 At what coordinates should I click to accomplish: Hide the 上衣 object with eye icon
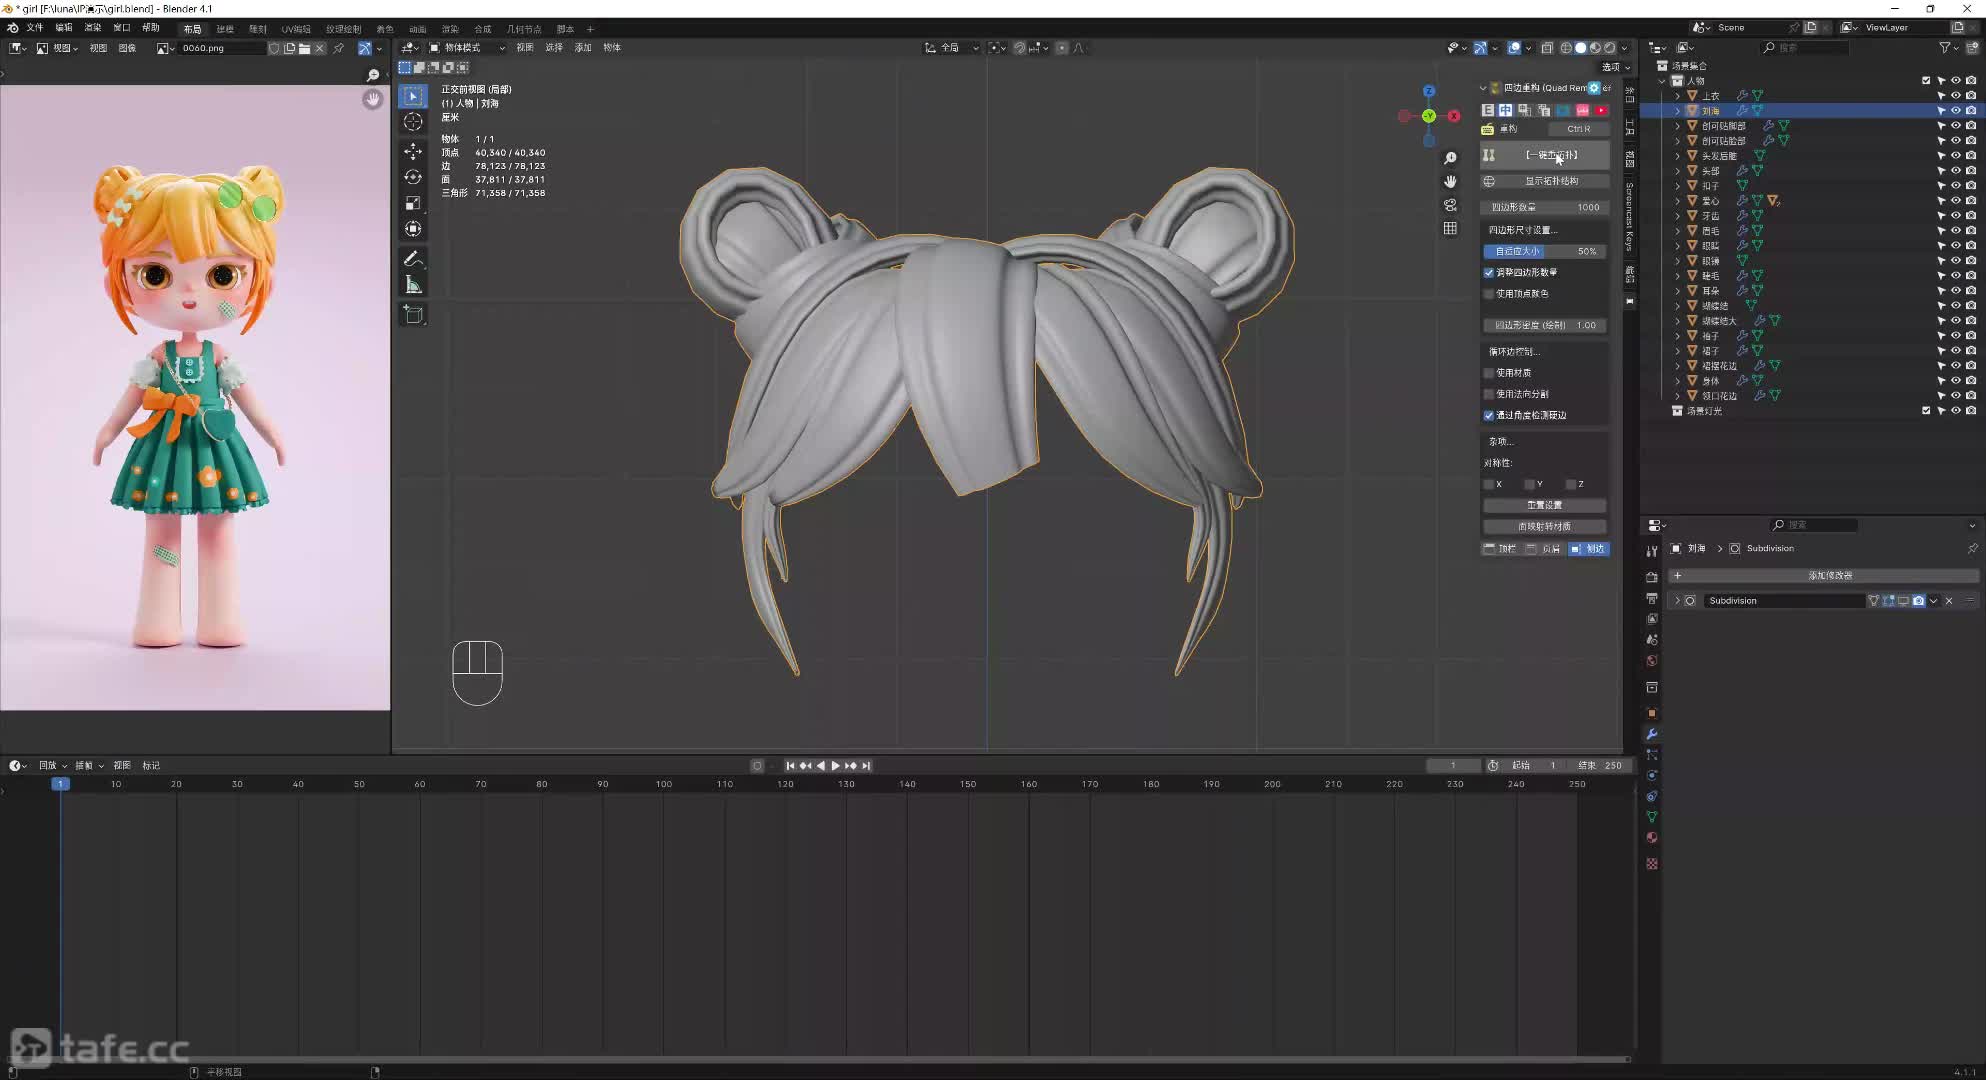click(1956, 96)
